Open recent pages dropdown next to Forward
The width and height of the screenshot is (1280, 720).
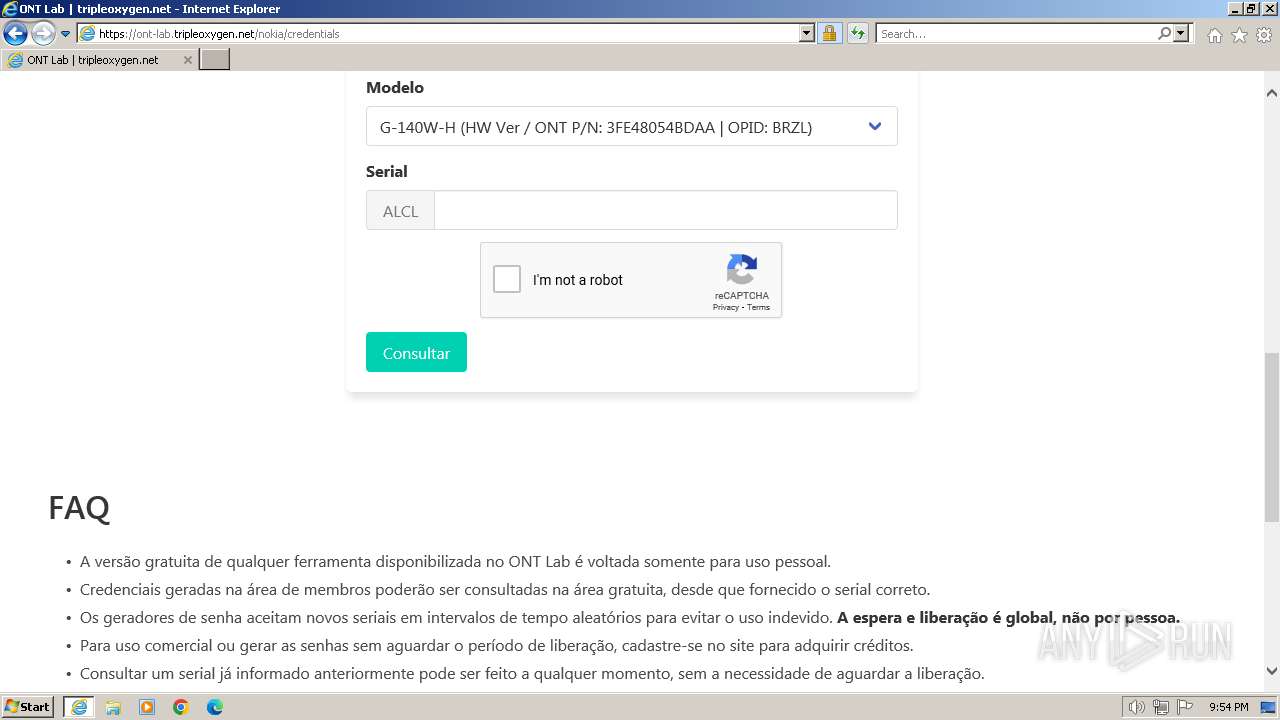pos(66,34)
